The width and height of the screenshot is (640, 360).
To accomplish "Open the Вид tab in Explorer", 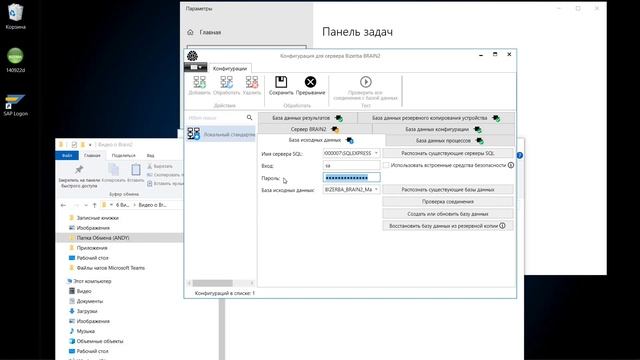I will click(150, 155).
